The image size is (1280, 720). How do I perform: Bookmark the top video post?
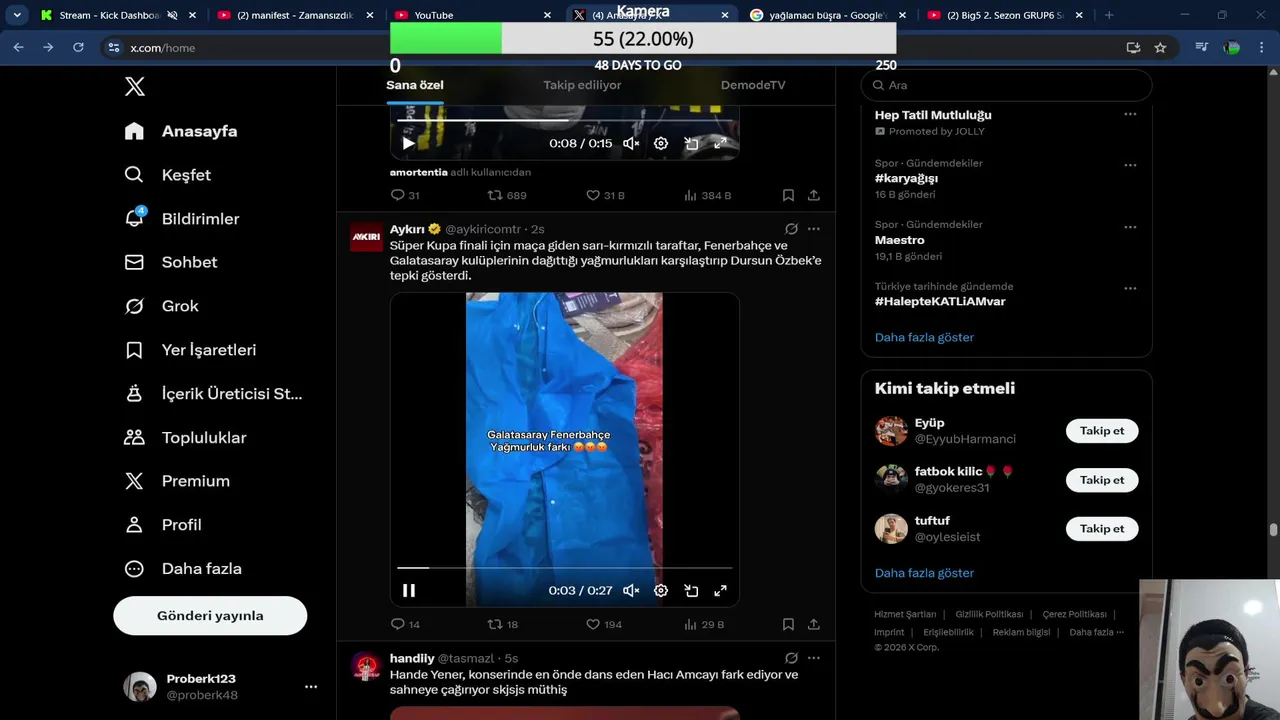[788, 195]
